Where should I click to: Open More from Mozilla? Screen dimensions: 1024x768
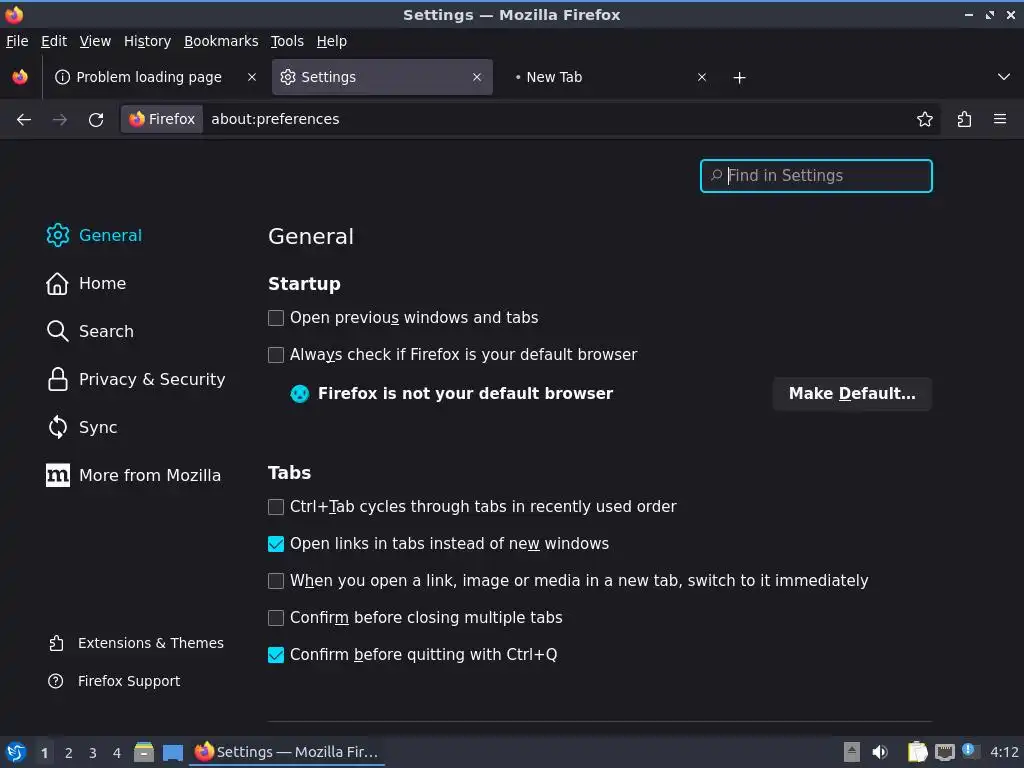(x=133, y=475)
